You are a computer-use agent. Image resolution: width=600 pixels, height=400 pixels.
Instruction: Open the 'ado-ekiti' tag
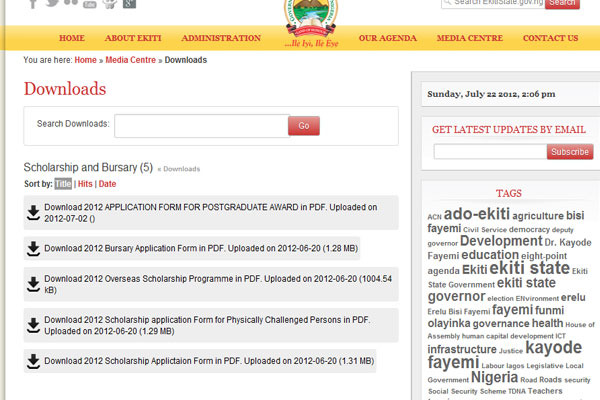(x=476, y=214)
